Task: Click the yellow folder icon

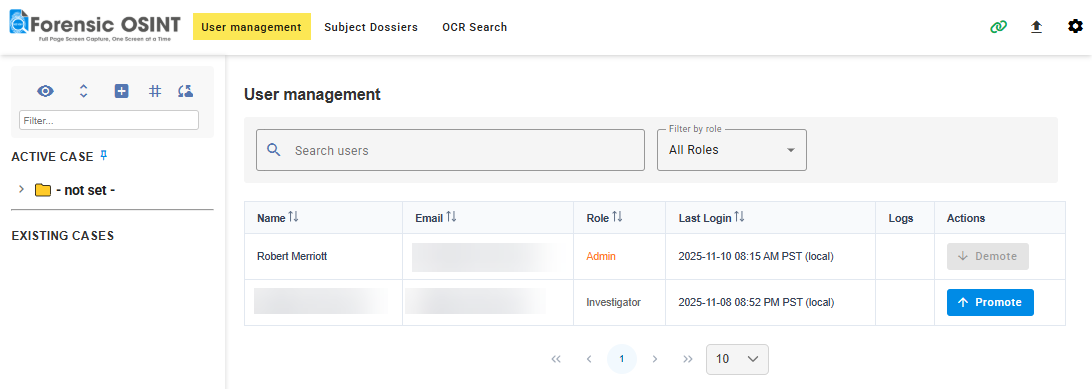Action: [x=43, y=190]
